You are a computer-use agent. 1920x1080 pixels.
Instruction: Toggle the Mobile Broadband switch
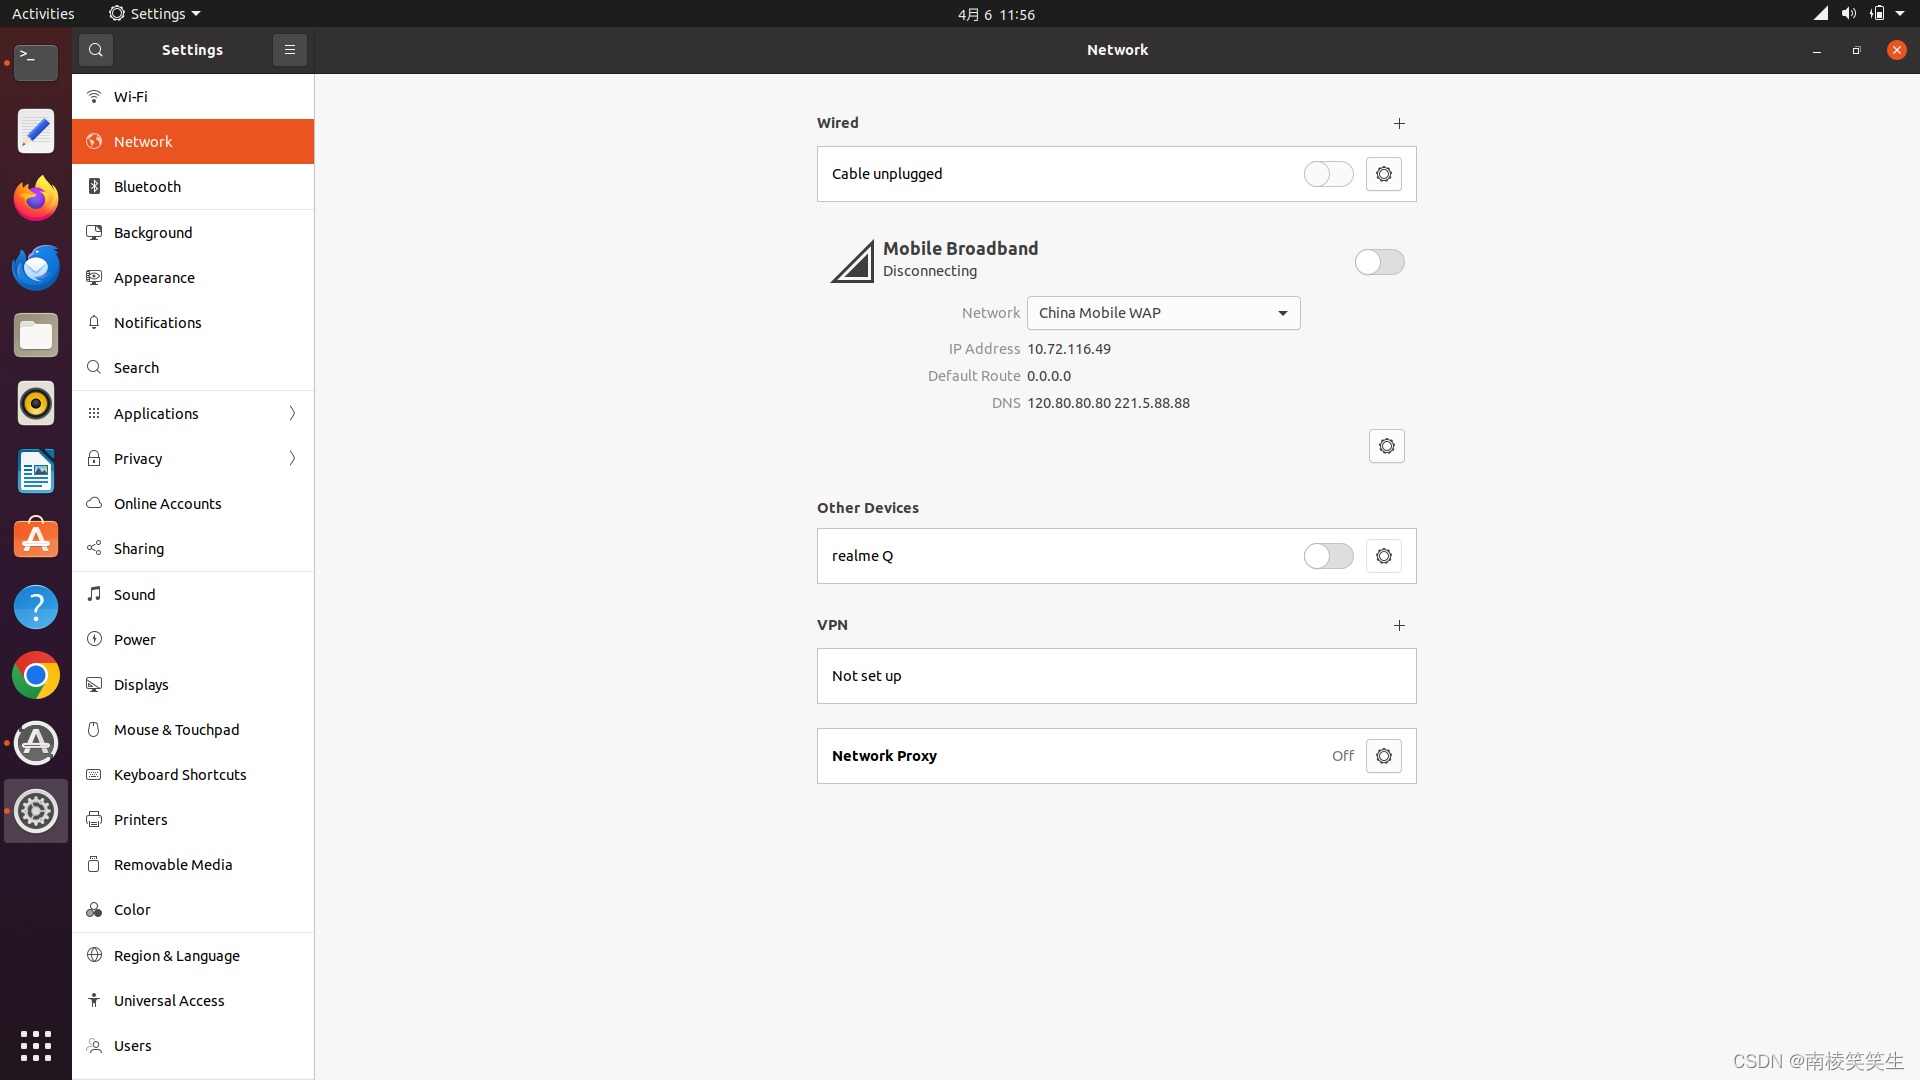(1379, 262)
